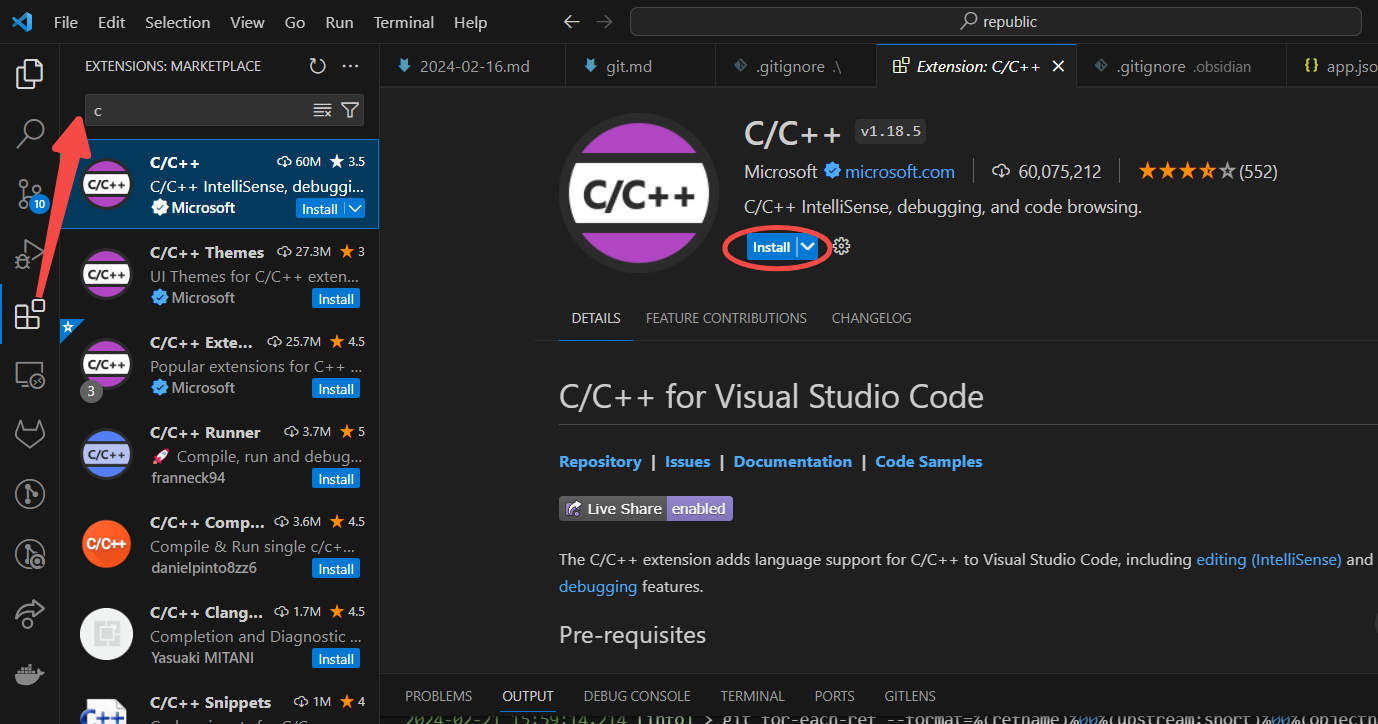The height and width of the screenshot is (724, 1378).
Task: Switch to the 2024-02-16.md tab
Action: tap(473, 66)
